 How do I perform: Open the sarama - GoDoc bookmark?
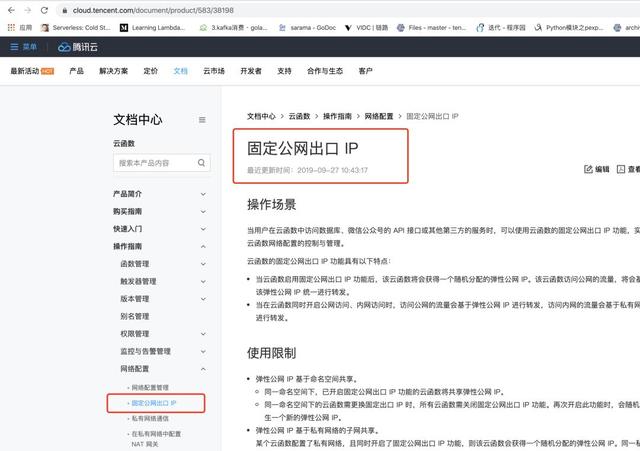[x=307, y=28]
